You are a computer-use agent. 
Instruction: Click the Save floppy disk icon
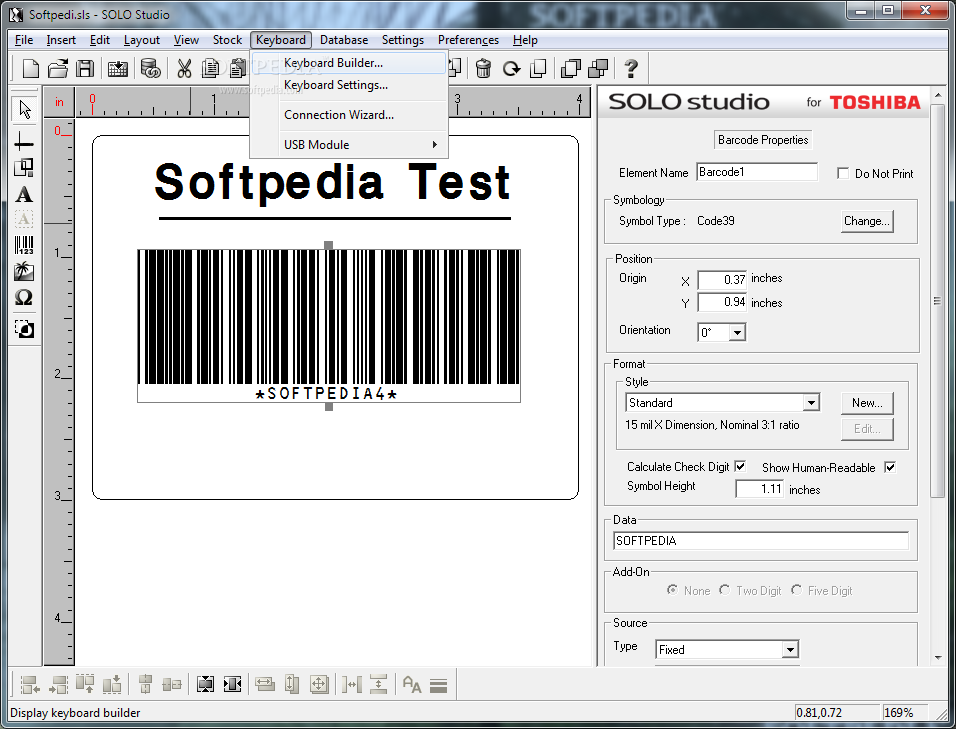point(85,68)
